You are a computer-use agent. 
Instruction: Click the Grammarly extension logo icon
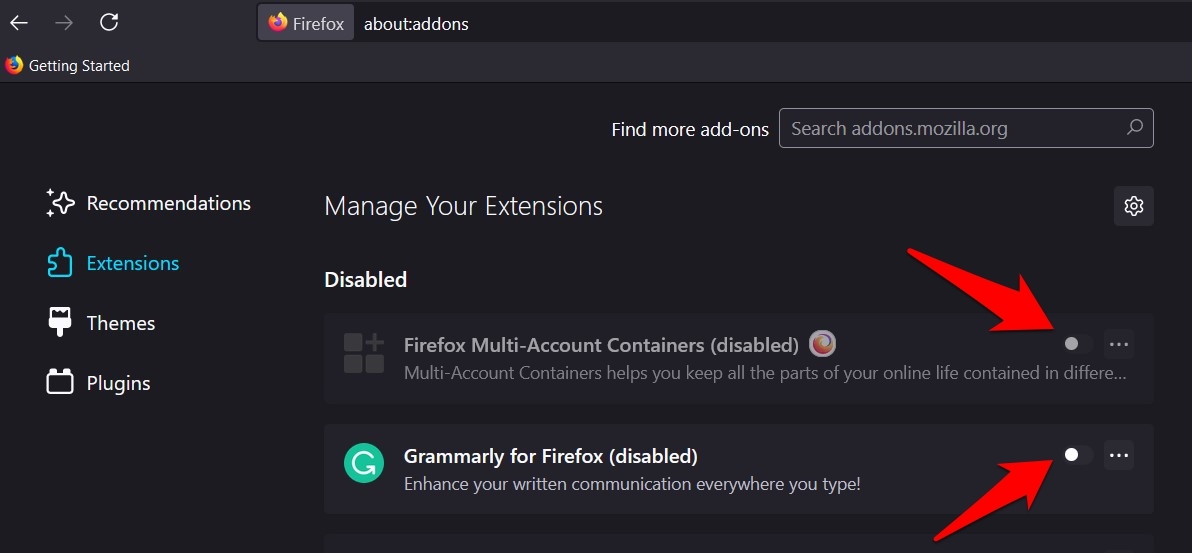364,464
